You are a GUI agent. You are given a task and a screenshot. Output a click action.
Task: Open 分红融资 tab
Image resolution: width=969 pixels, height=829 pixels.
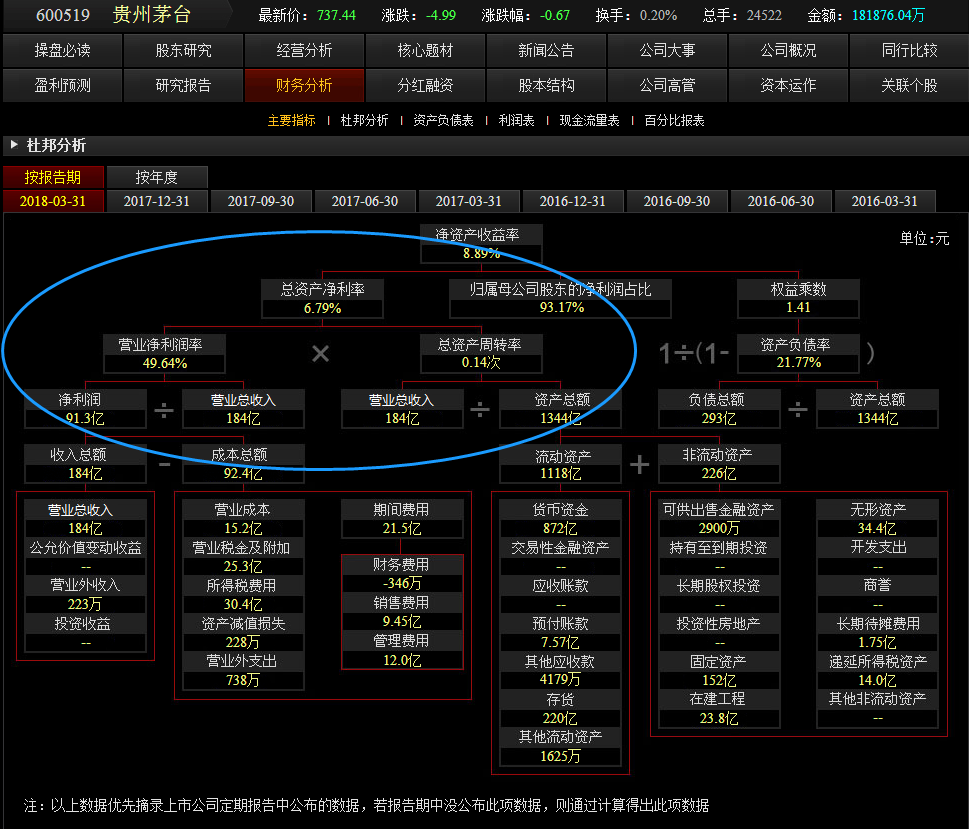tap(425, 85)
